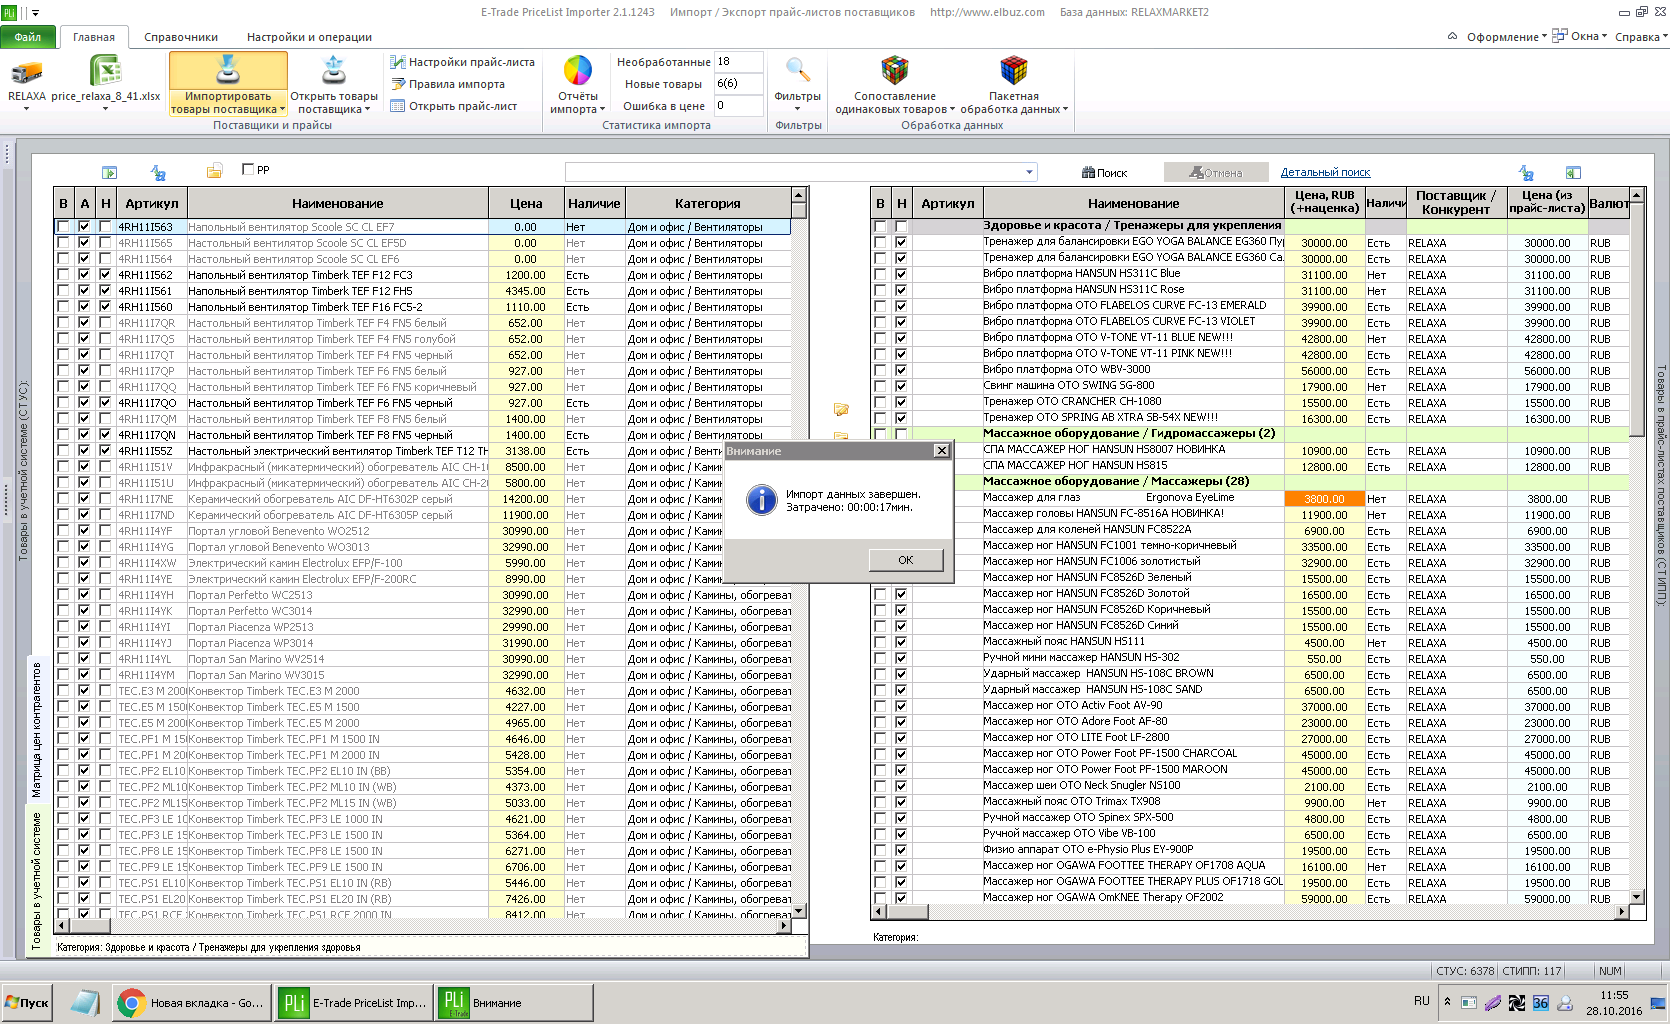Click the language indicator RU in tray
The height and width of the screenshot is (1024, 1670).
pyautogui.click(x=1421, y=1001)
